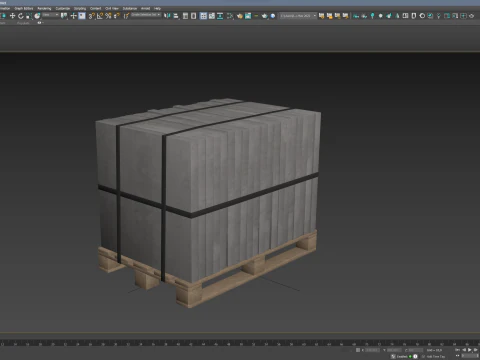This screenshot has width=480, height=360.
Task: Go to the start frame
Action: click(x=458, y=350)
